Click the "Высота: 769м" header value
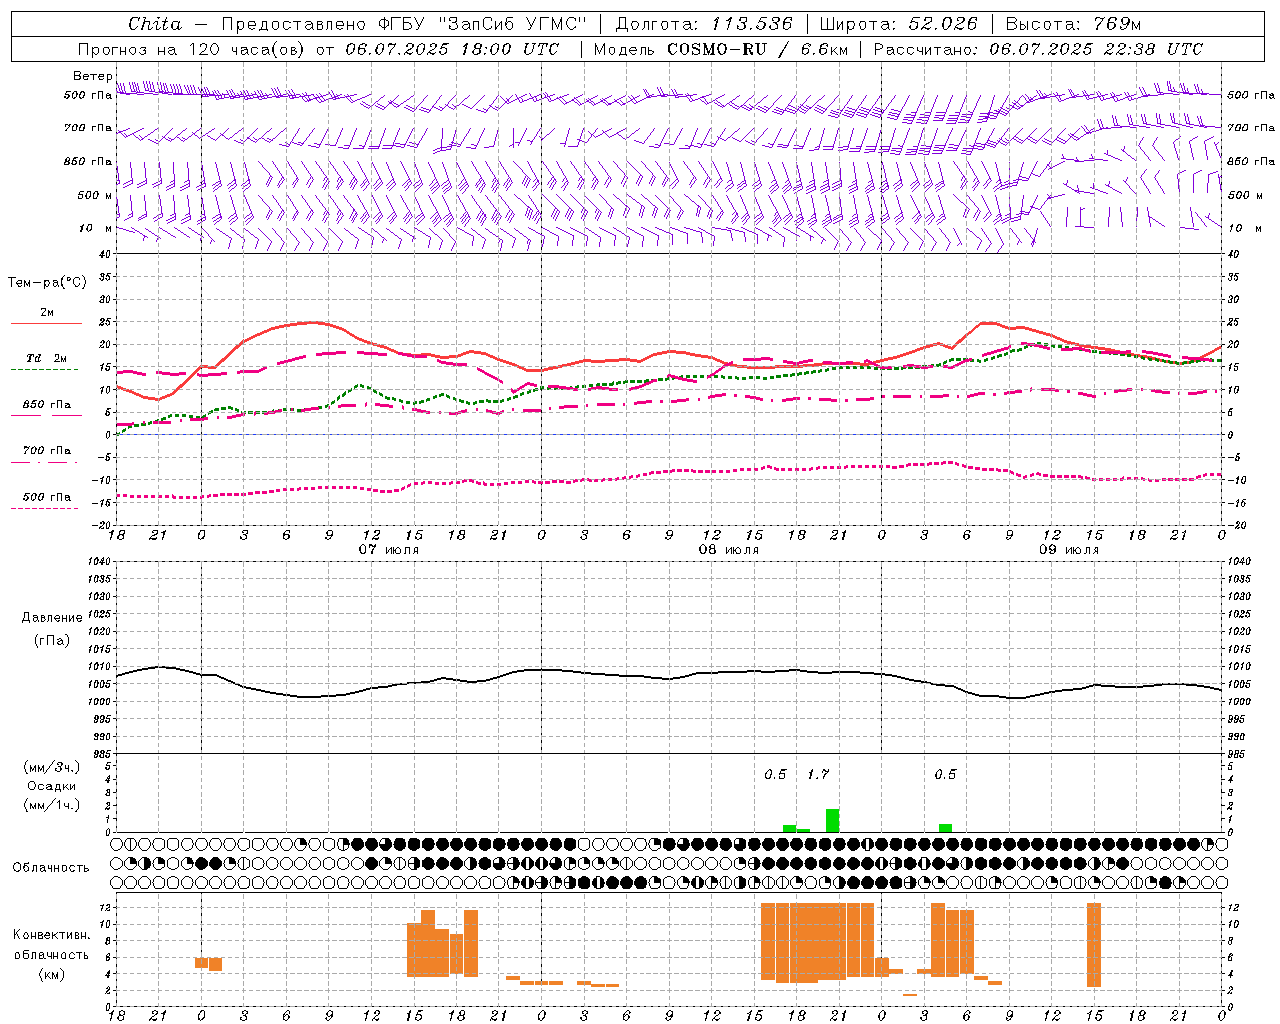 (1073, 24)
